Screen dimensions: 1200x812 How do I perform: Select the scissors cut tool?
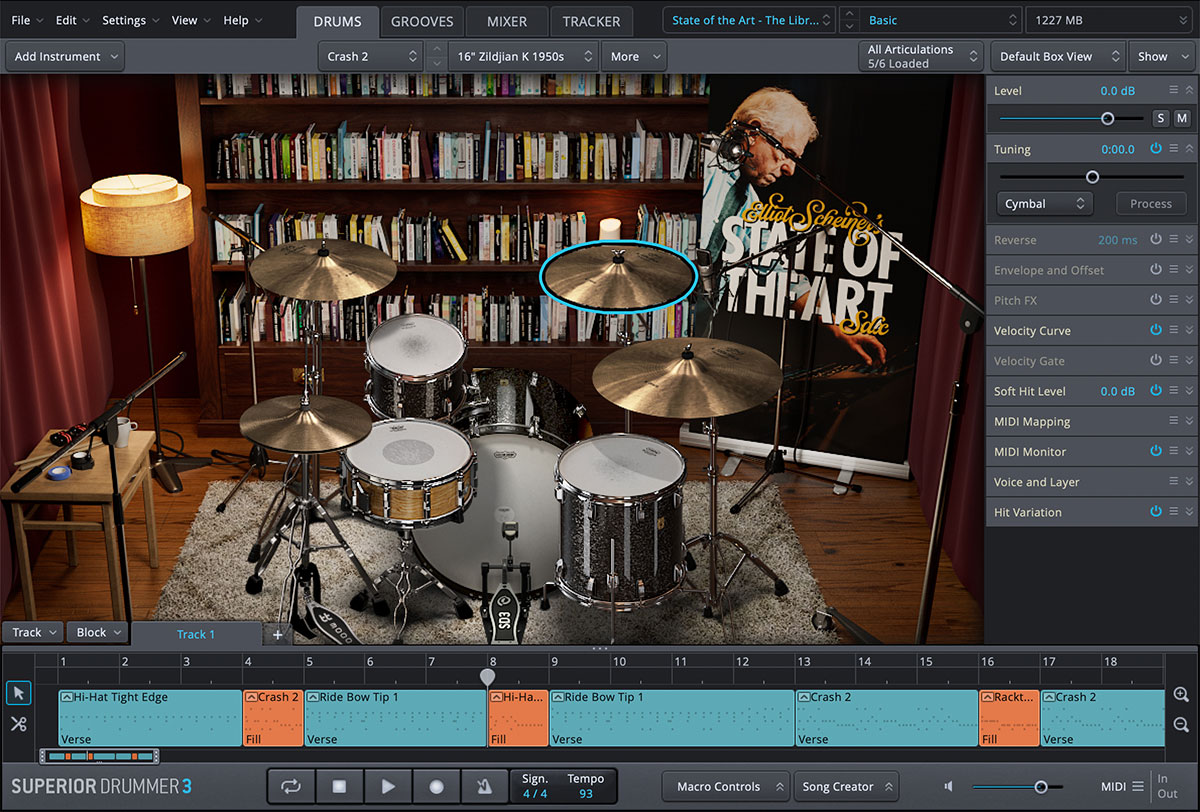[18, 724]
